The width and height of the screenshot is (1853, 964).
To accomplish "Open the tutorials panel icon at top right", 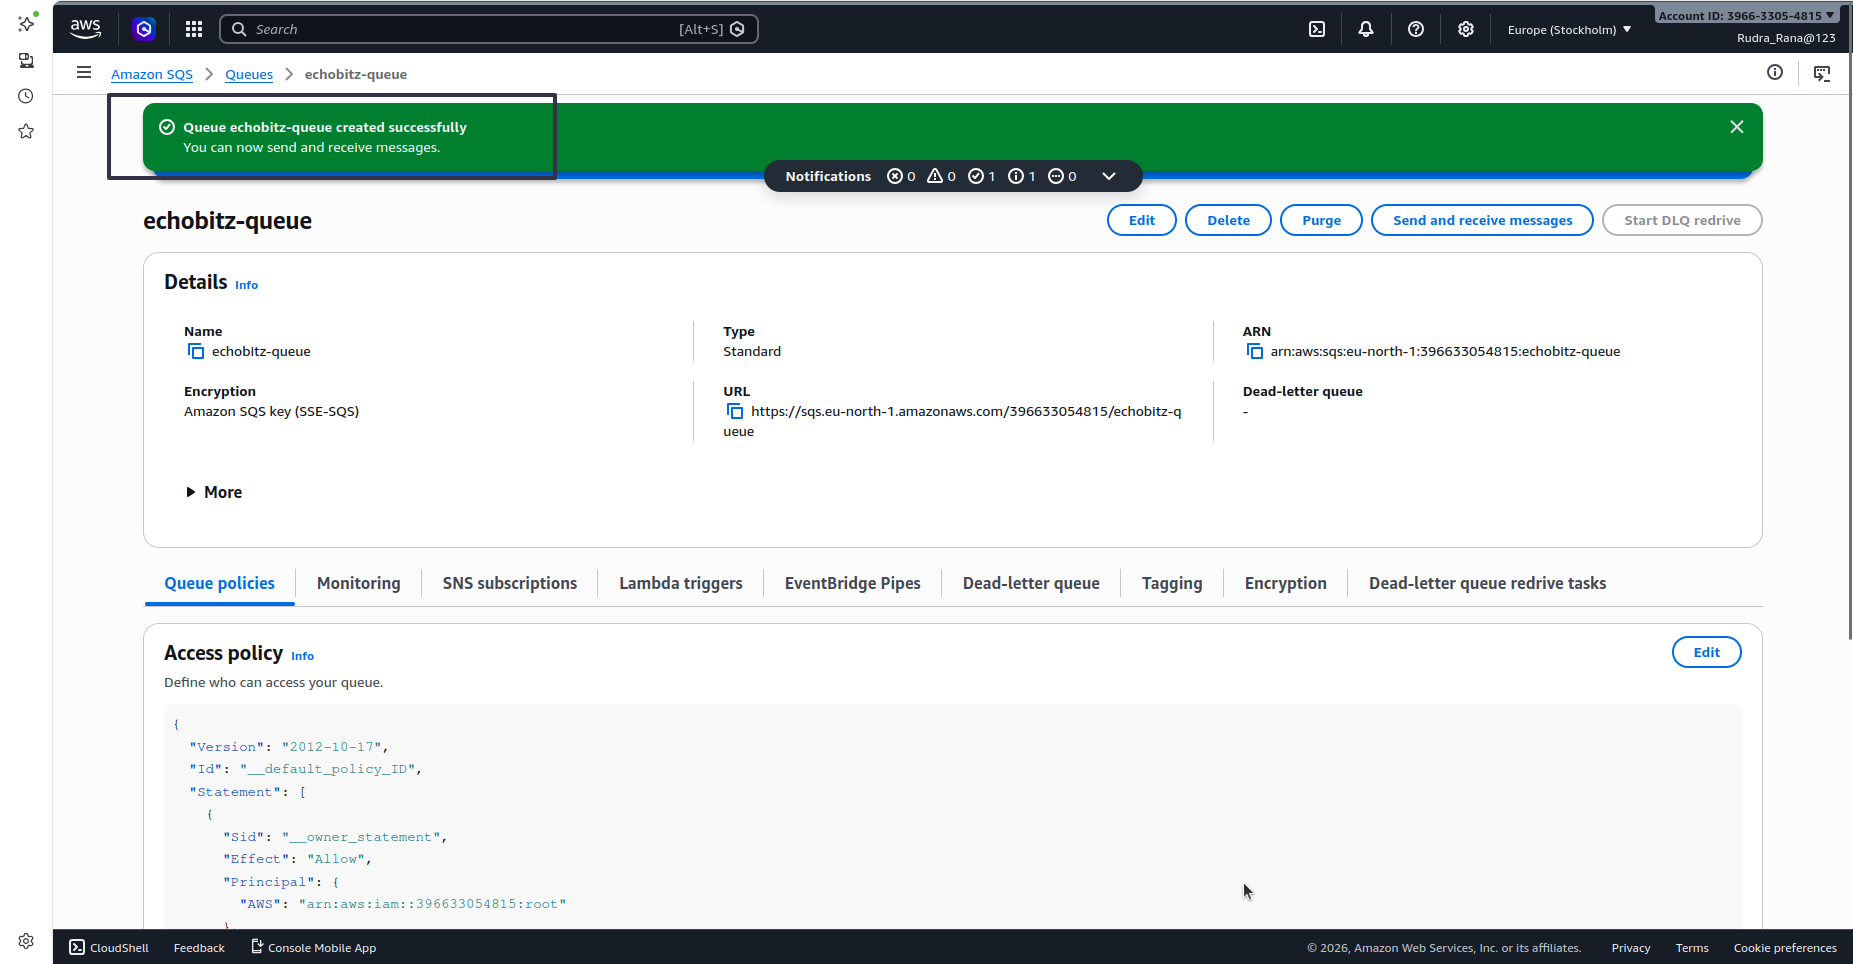I will [1822, 73].
